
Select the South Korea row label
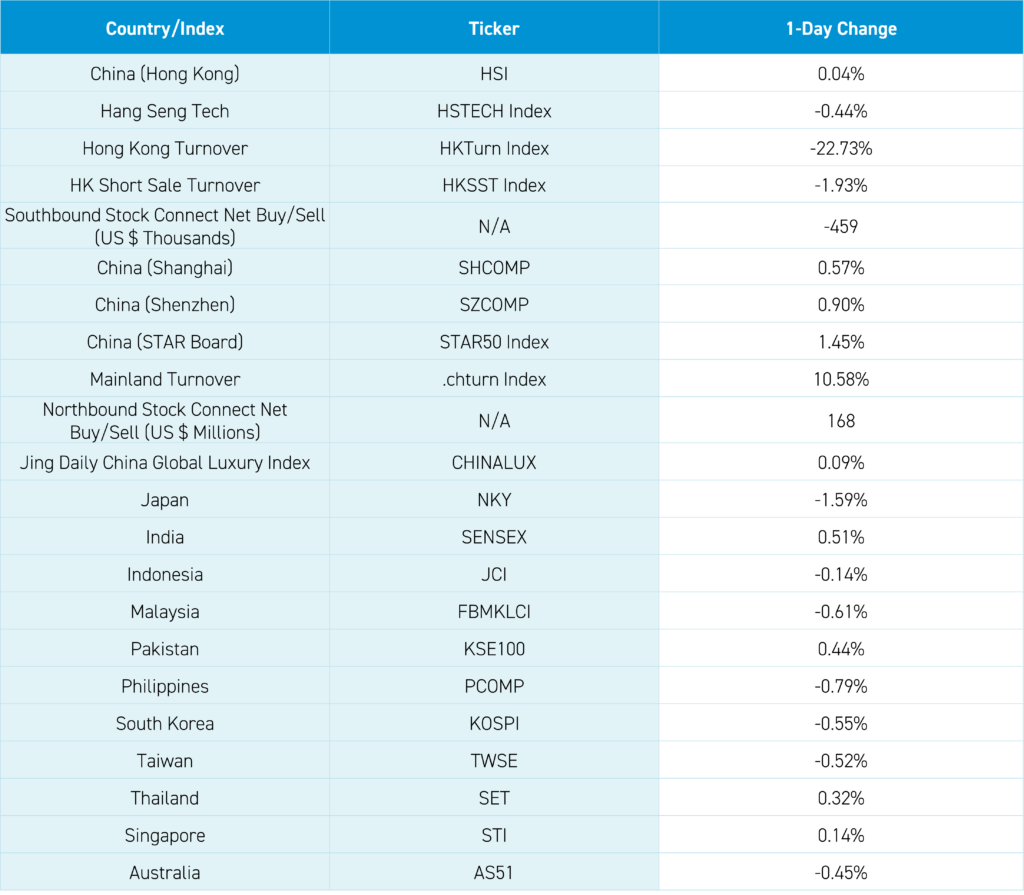pos(165,723)
